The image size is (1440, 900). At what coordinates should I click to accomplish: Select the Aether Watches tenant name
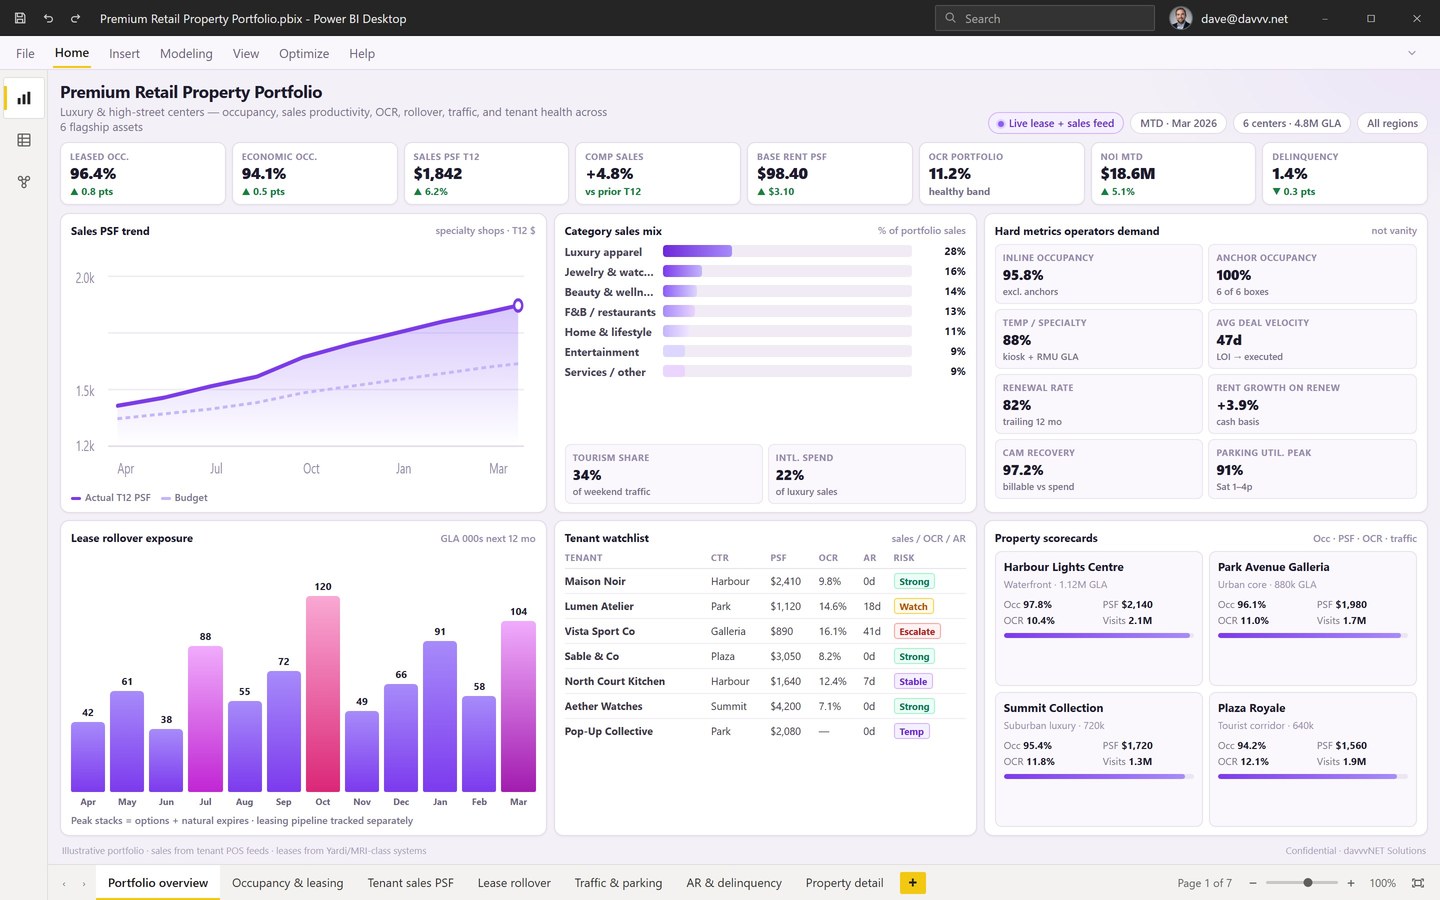coord(603,707)
